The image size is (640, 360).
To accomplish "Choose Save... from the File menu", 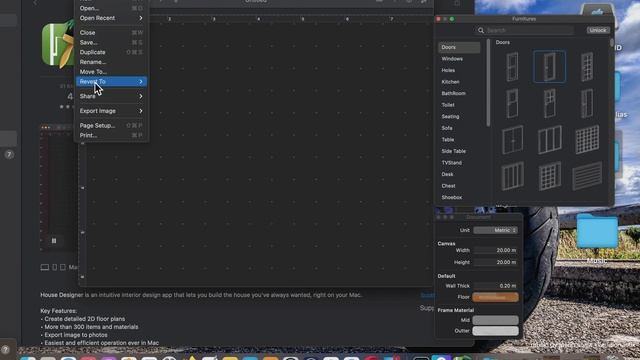I will point(111,42).
